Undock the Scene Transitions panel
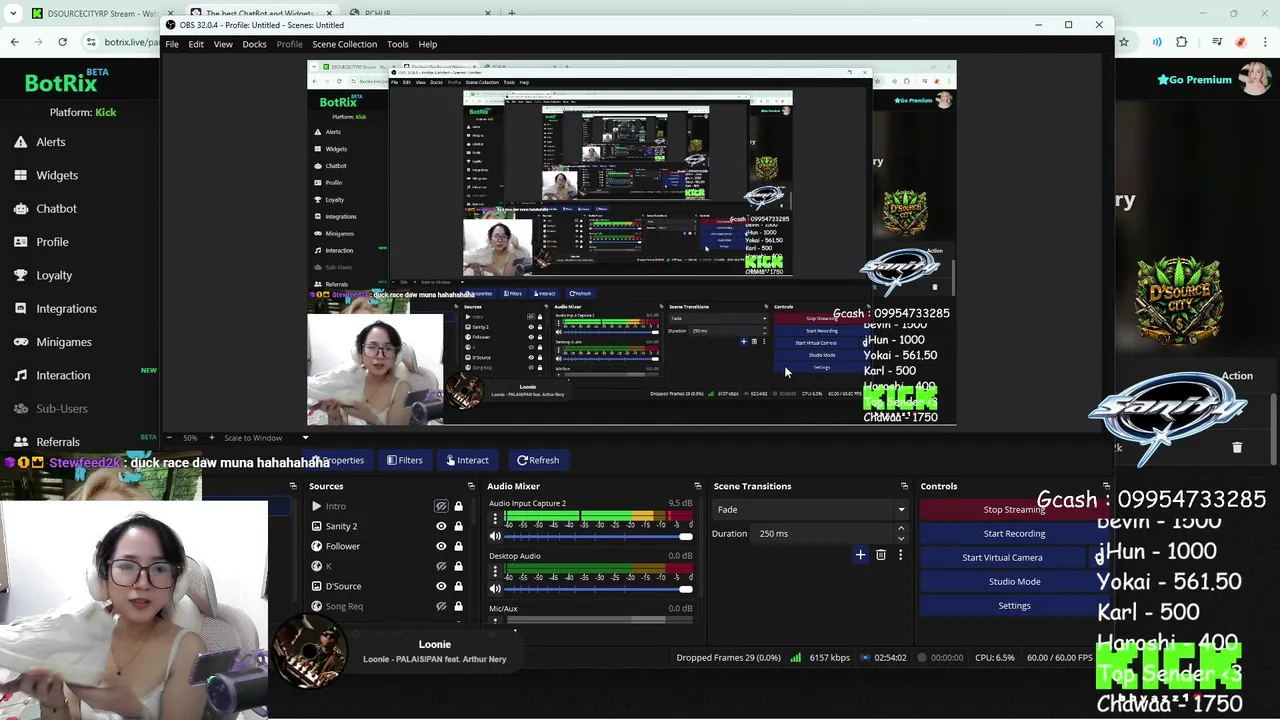Screen dimensions: 1280x720 point(904,486)
